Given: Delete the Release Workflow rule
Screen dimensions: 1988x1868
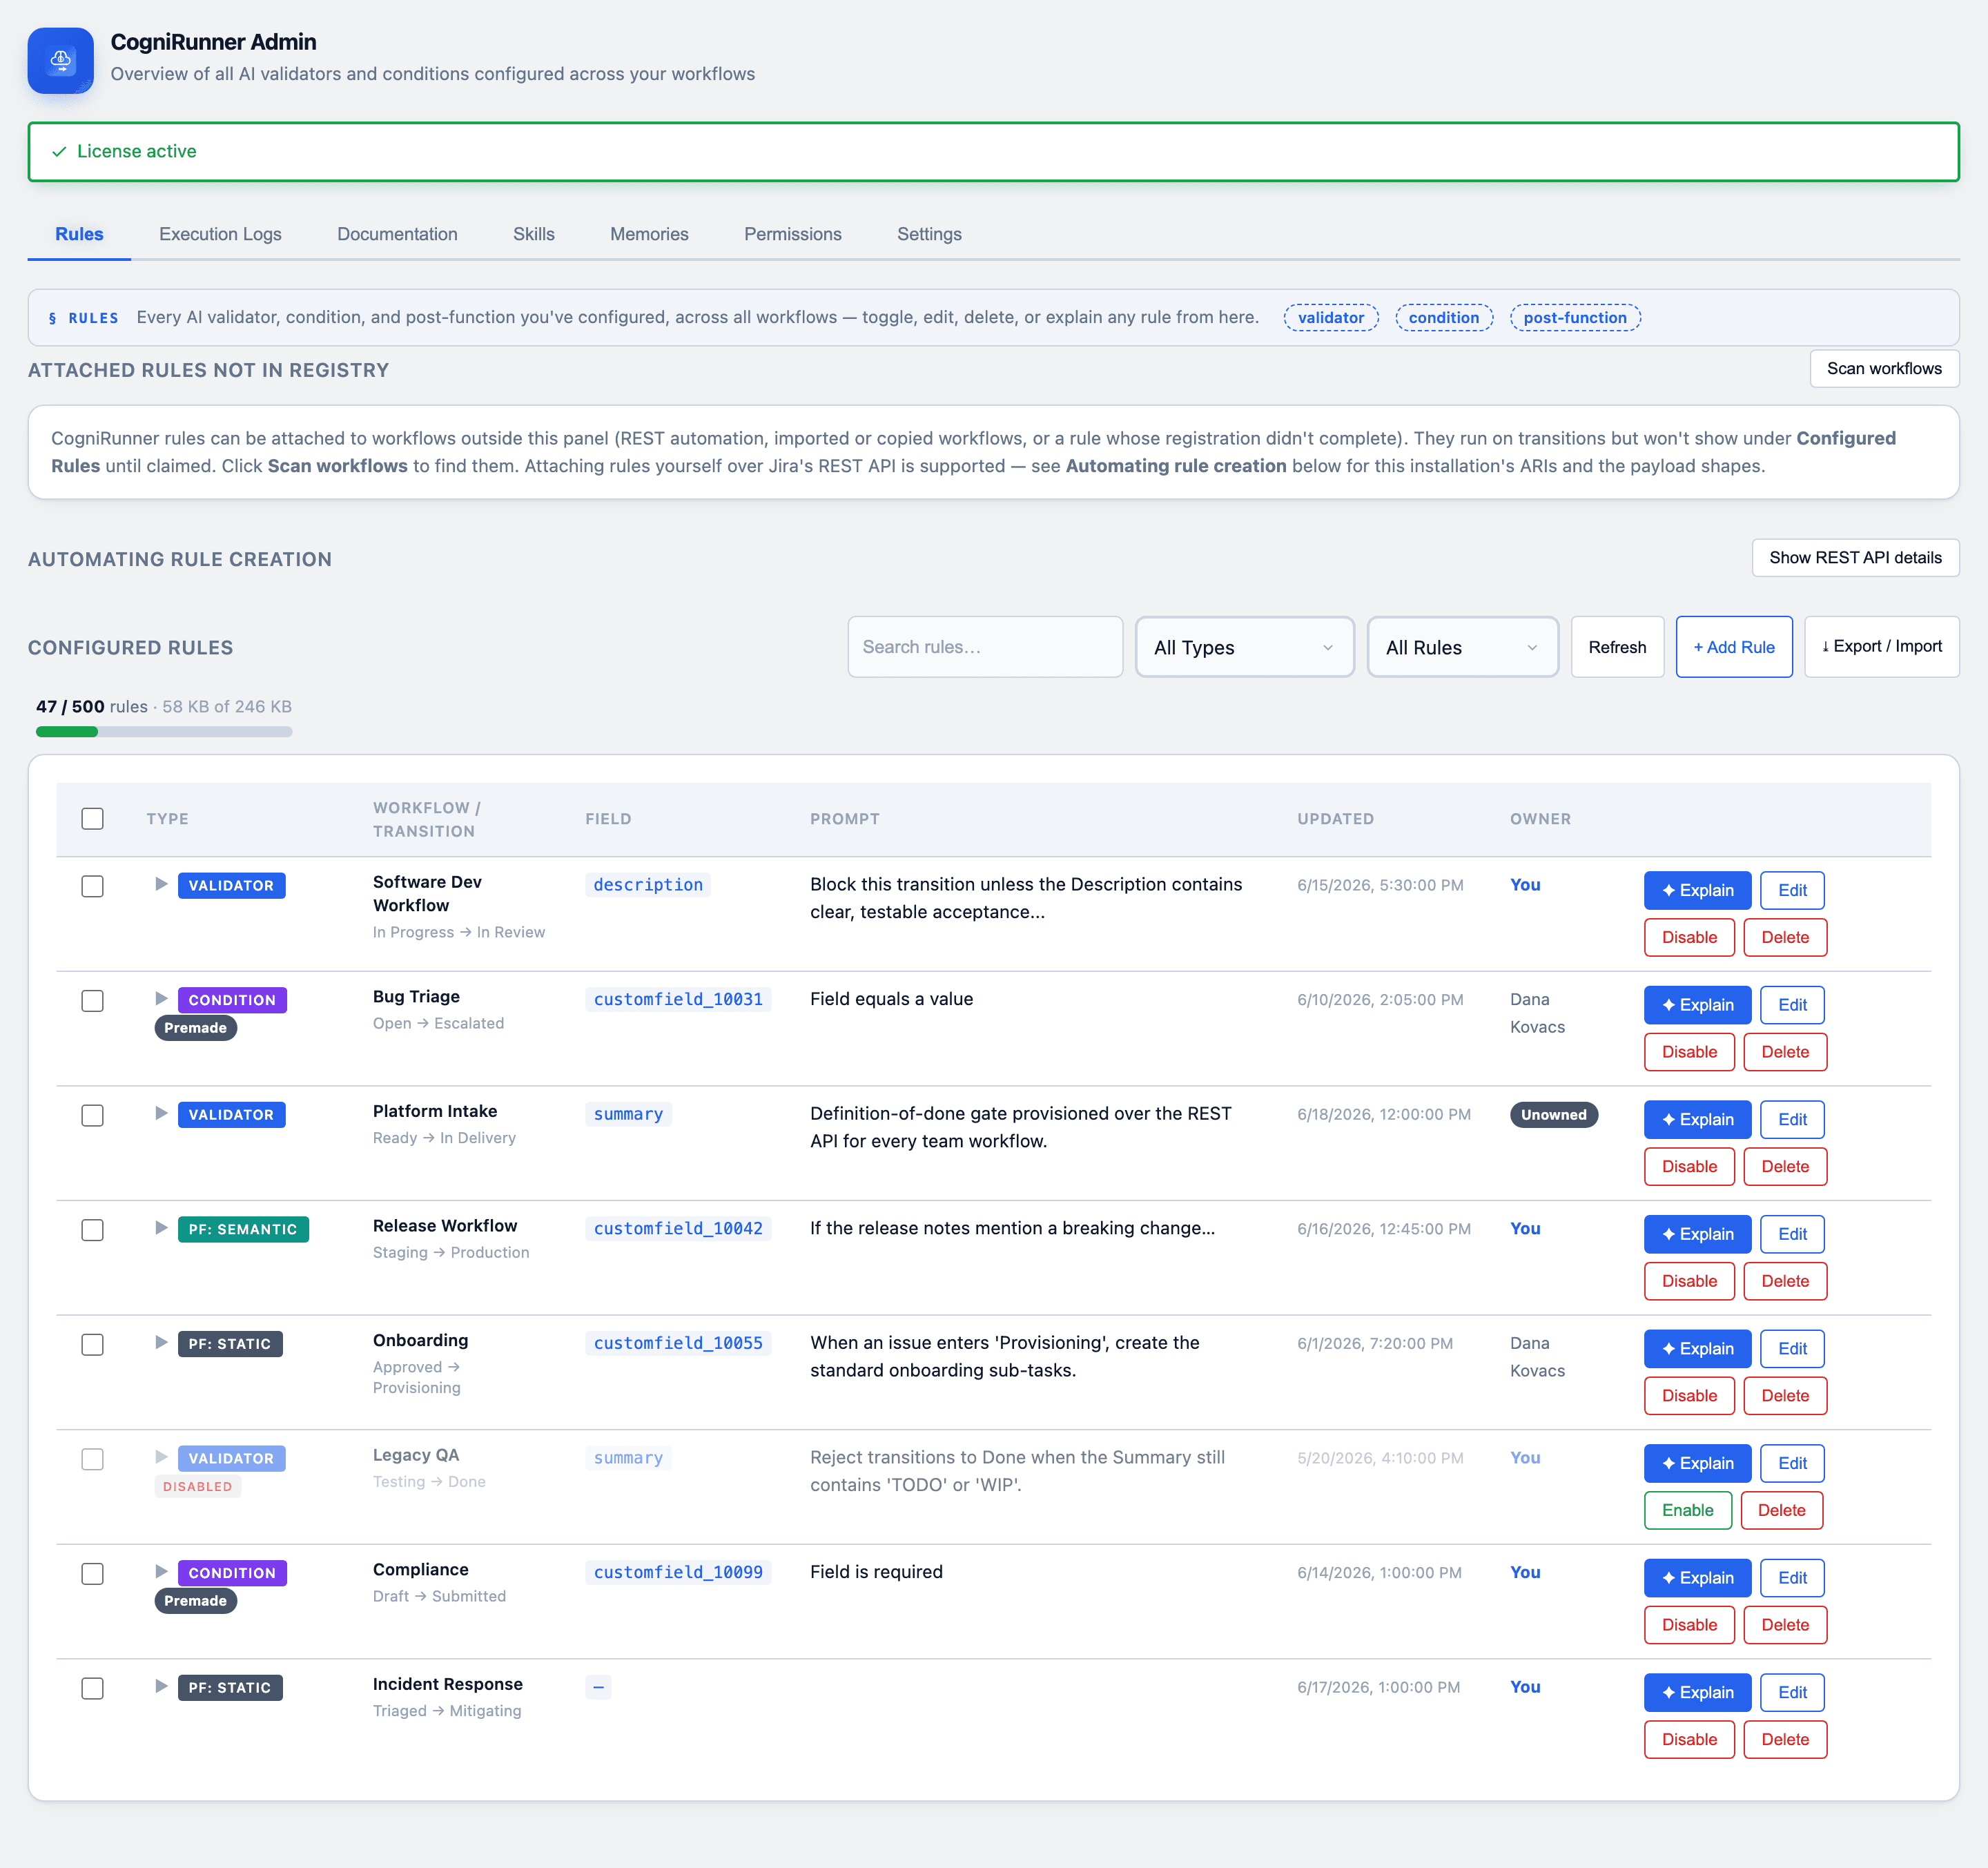Looking at the screenshot, I should (x=1785, y=1281).
